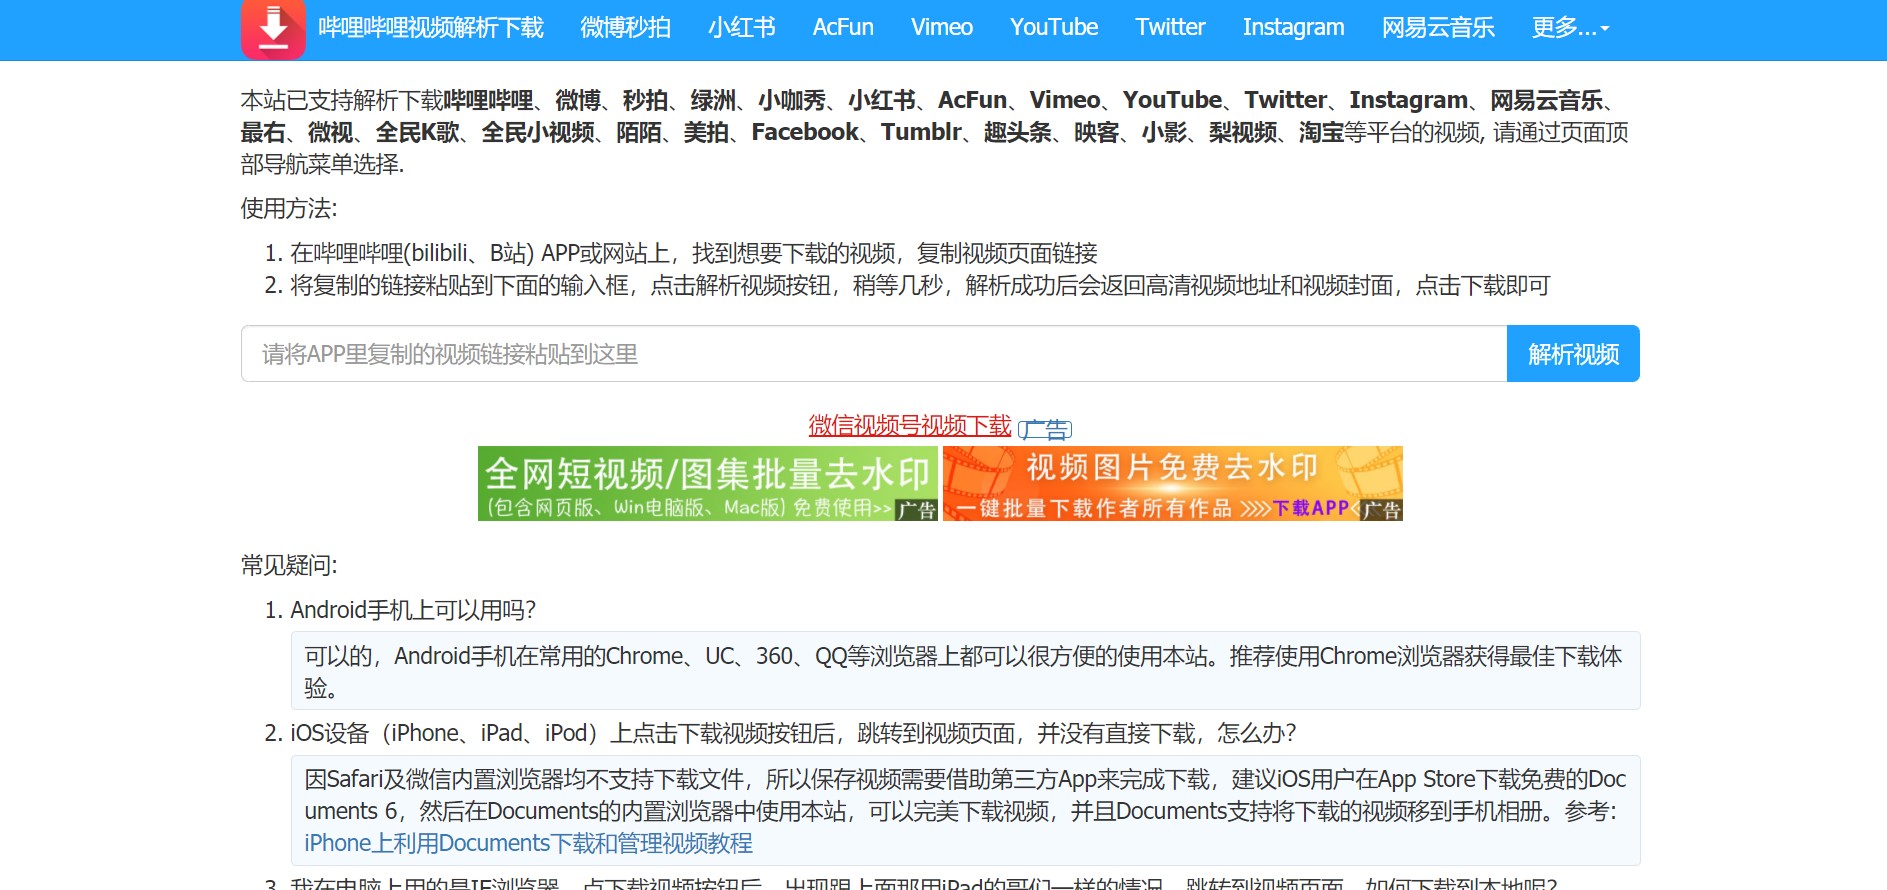
Task: Click the red download logo icon
Action: [273, 28]
